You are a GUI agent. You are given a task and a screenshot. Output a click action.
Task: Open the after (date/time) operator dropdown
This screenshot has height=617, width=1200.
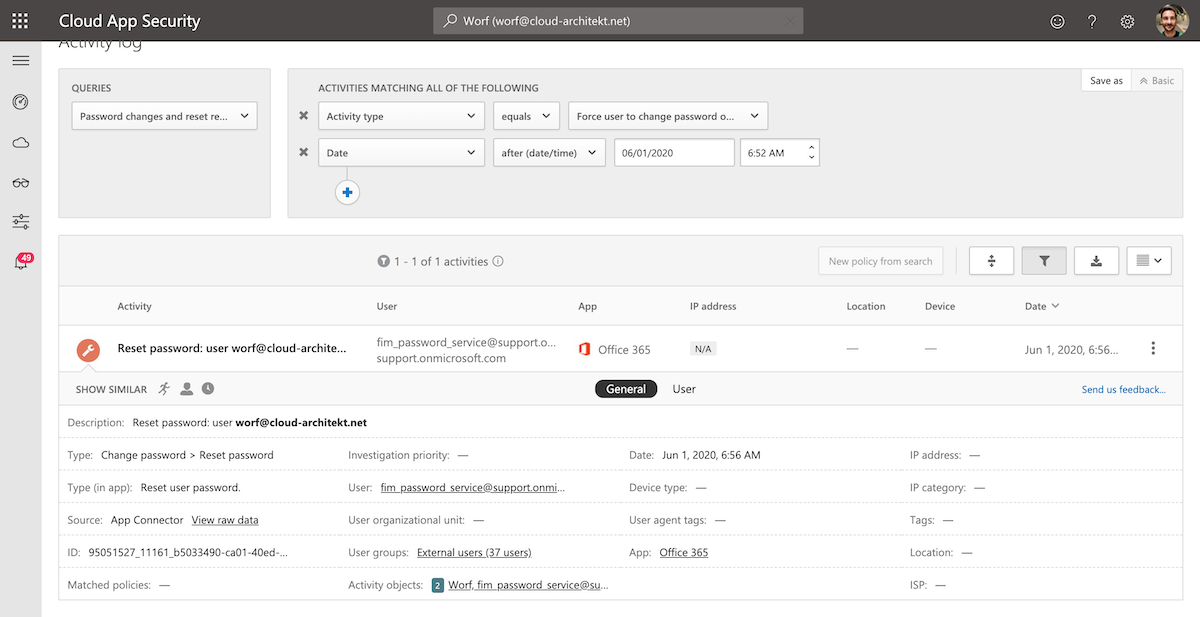click(x=549, y=153)
